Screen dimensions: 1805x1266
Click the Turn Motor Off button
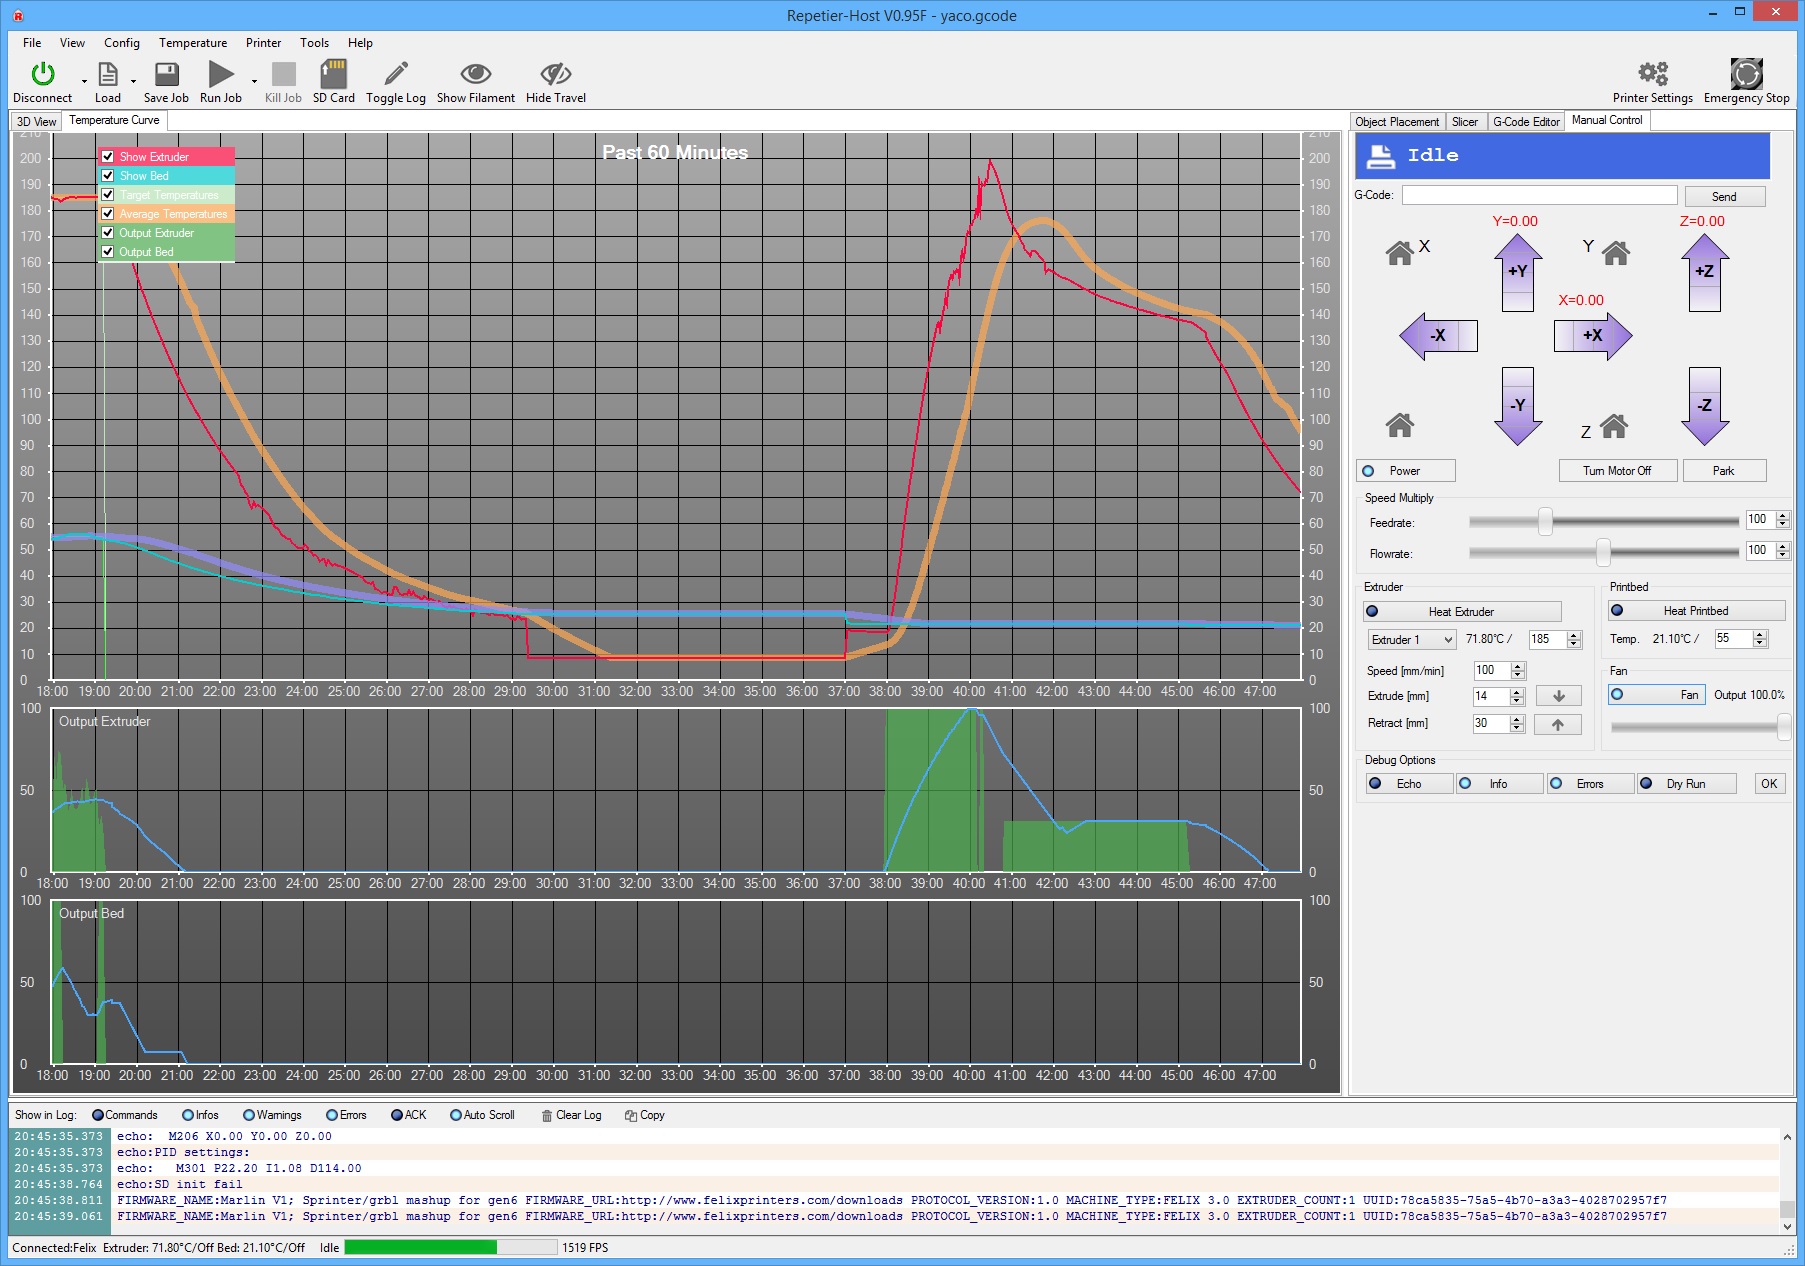tap(1617, 471)
